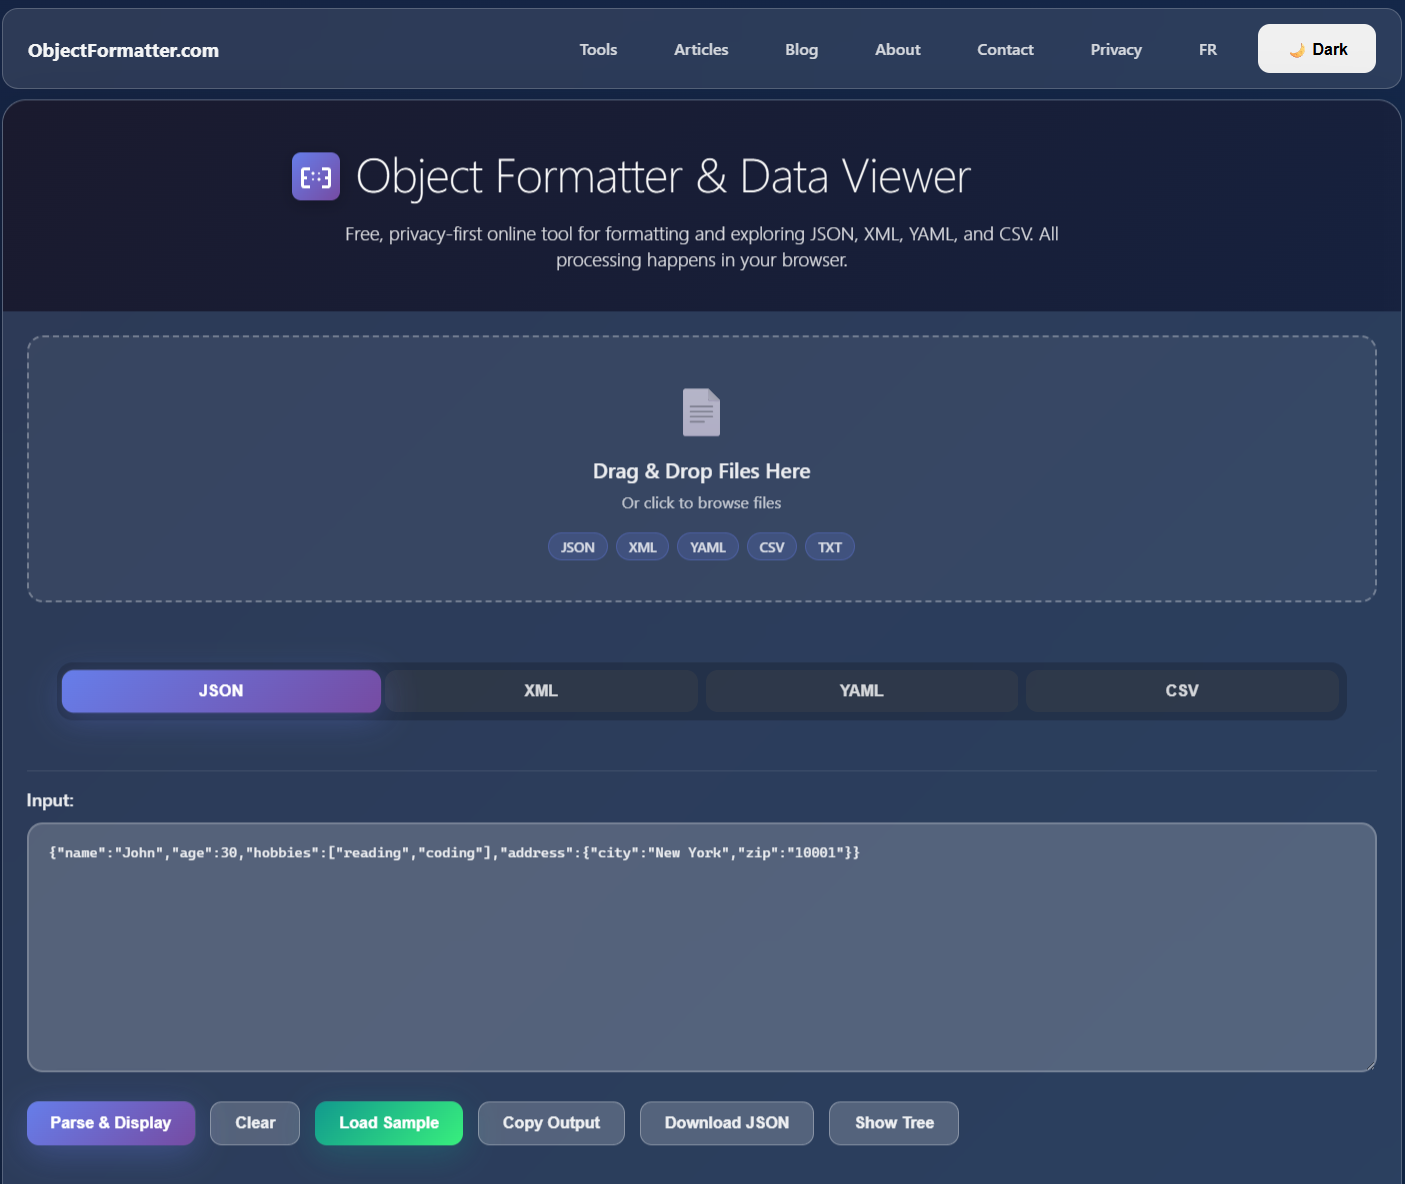This screenshot has height=1184, width=1405.
Task: Open the Tools navigation menu
Action: pyautogui.click(x=598, y=50)
